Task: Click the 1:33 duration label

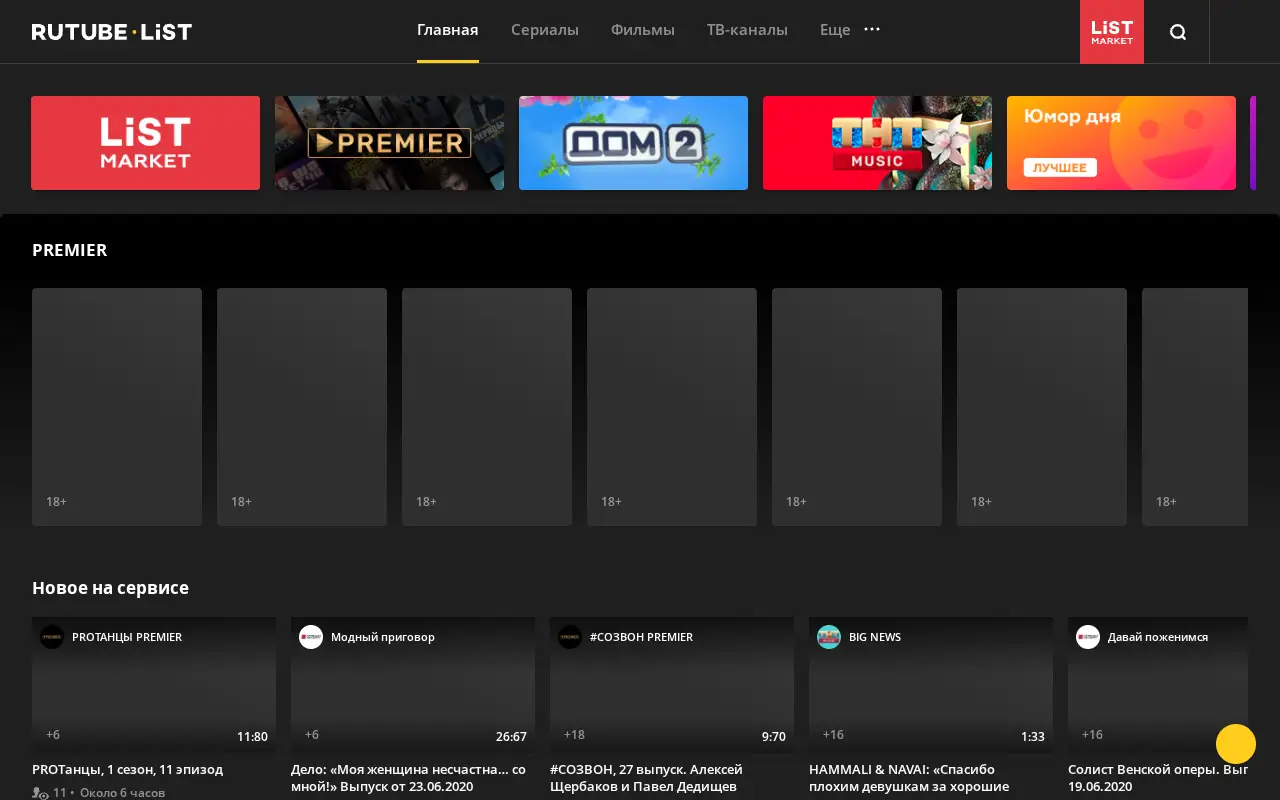Action: [x=1033, y=737]
